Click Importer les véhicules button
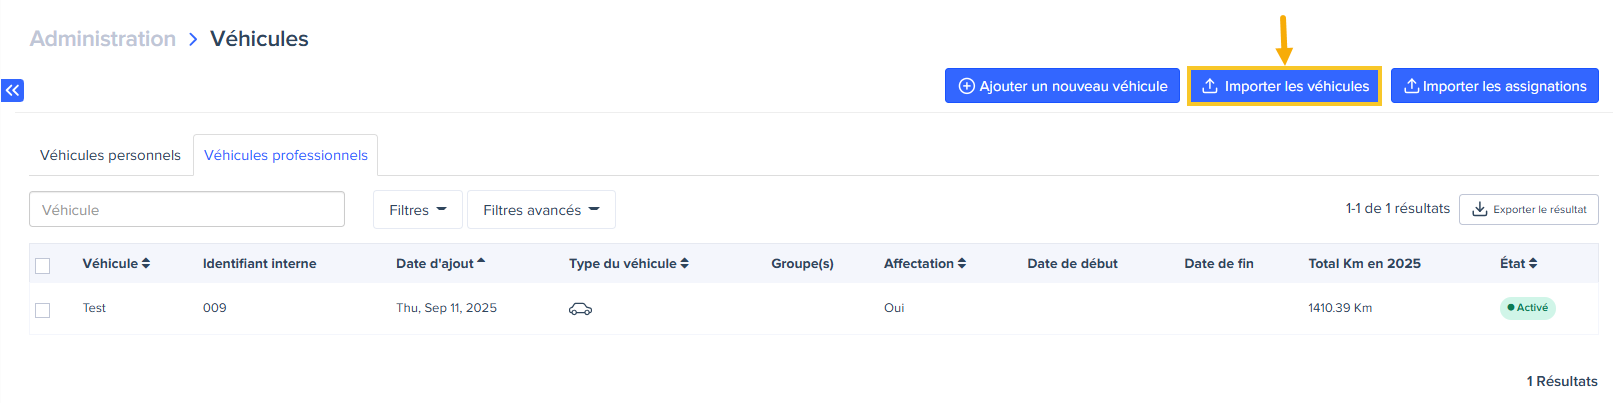 pos(1284,86)
